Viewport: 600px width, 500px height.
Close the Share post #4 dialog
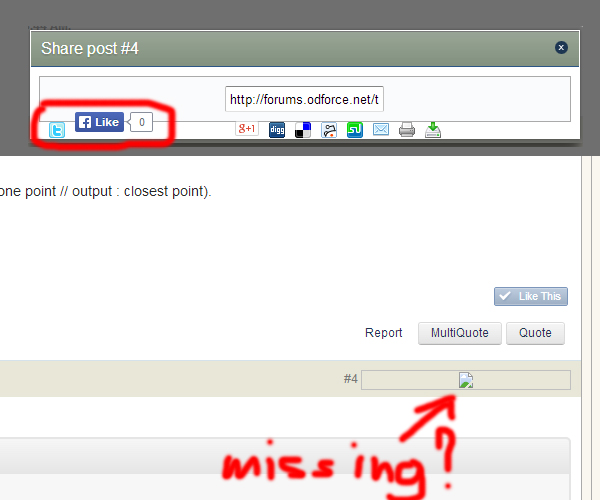pos(561,47)
